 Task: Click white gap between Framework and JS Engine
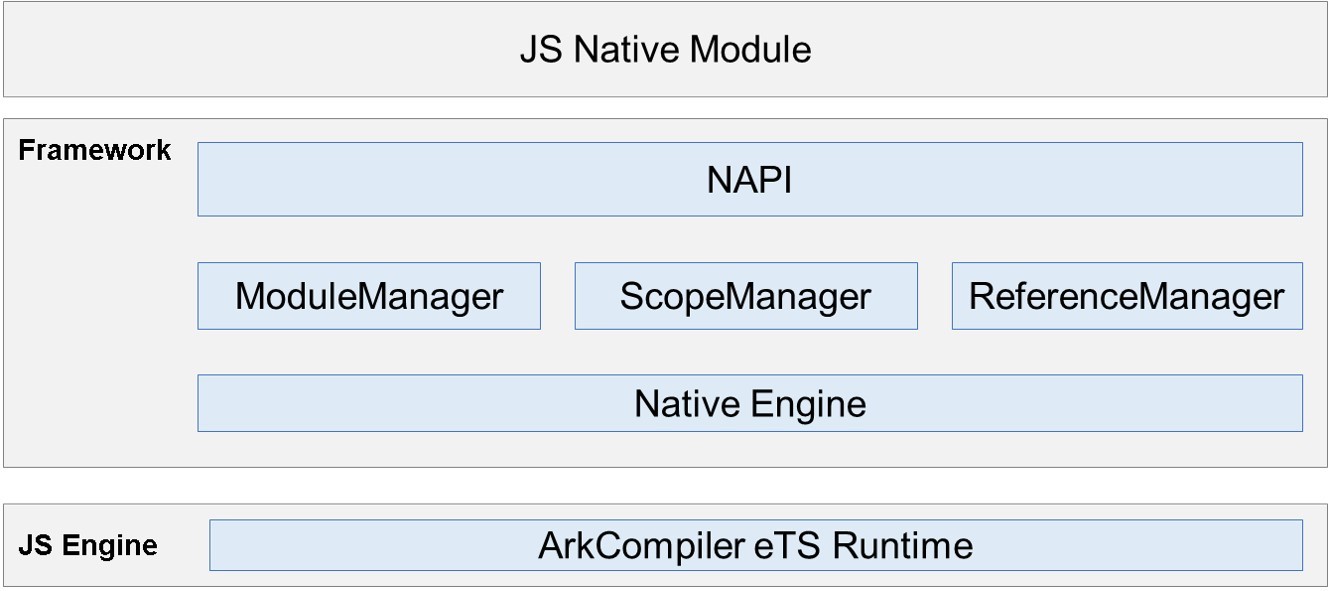(664, 485)
